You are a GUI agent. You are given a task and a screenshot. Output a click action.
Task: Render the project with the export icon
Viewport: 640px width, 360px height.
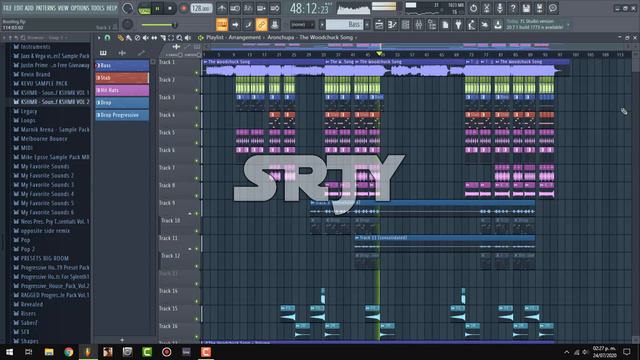[540, 8]
